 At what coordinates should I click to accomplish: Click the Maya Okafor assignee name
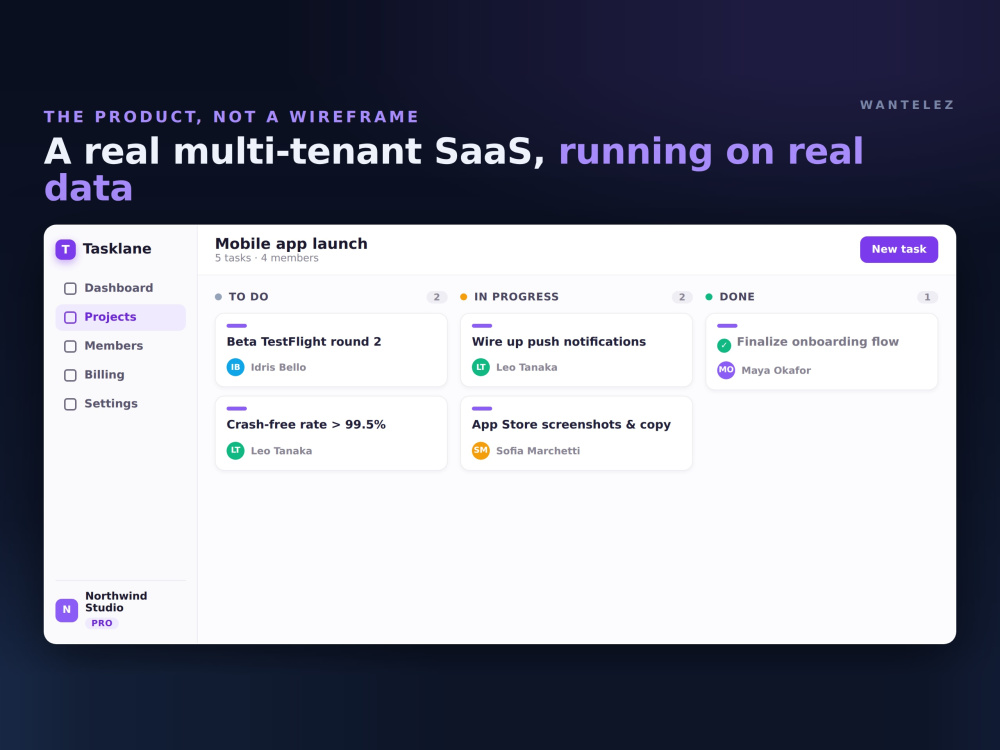(x=776, y=371)
